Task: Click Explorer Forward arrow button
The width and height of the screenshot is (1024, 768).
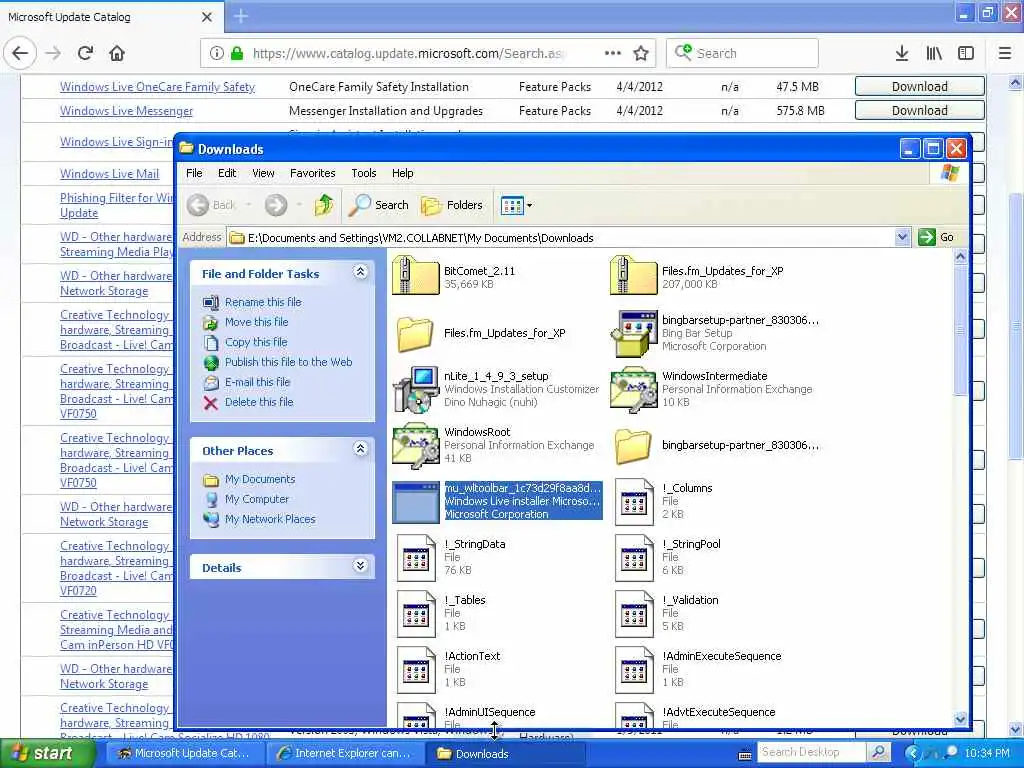Action: [x=276, y=205]
